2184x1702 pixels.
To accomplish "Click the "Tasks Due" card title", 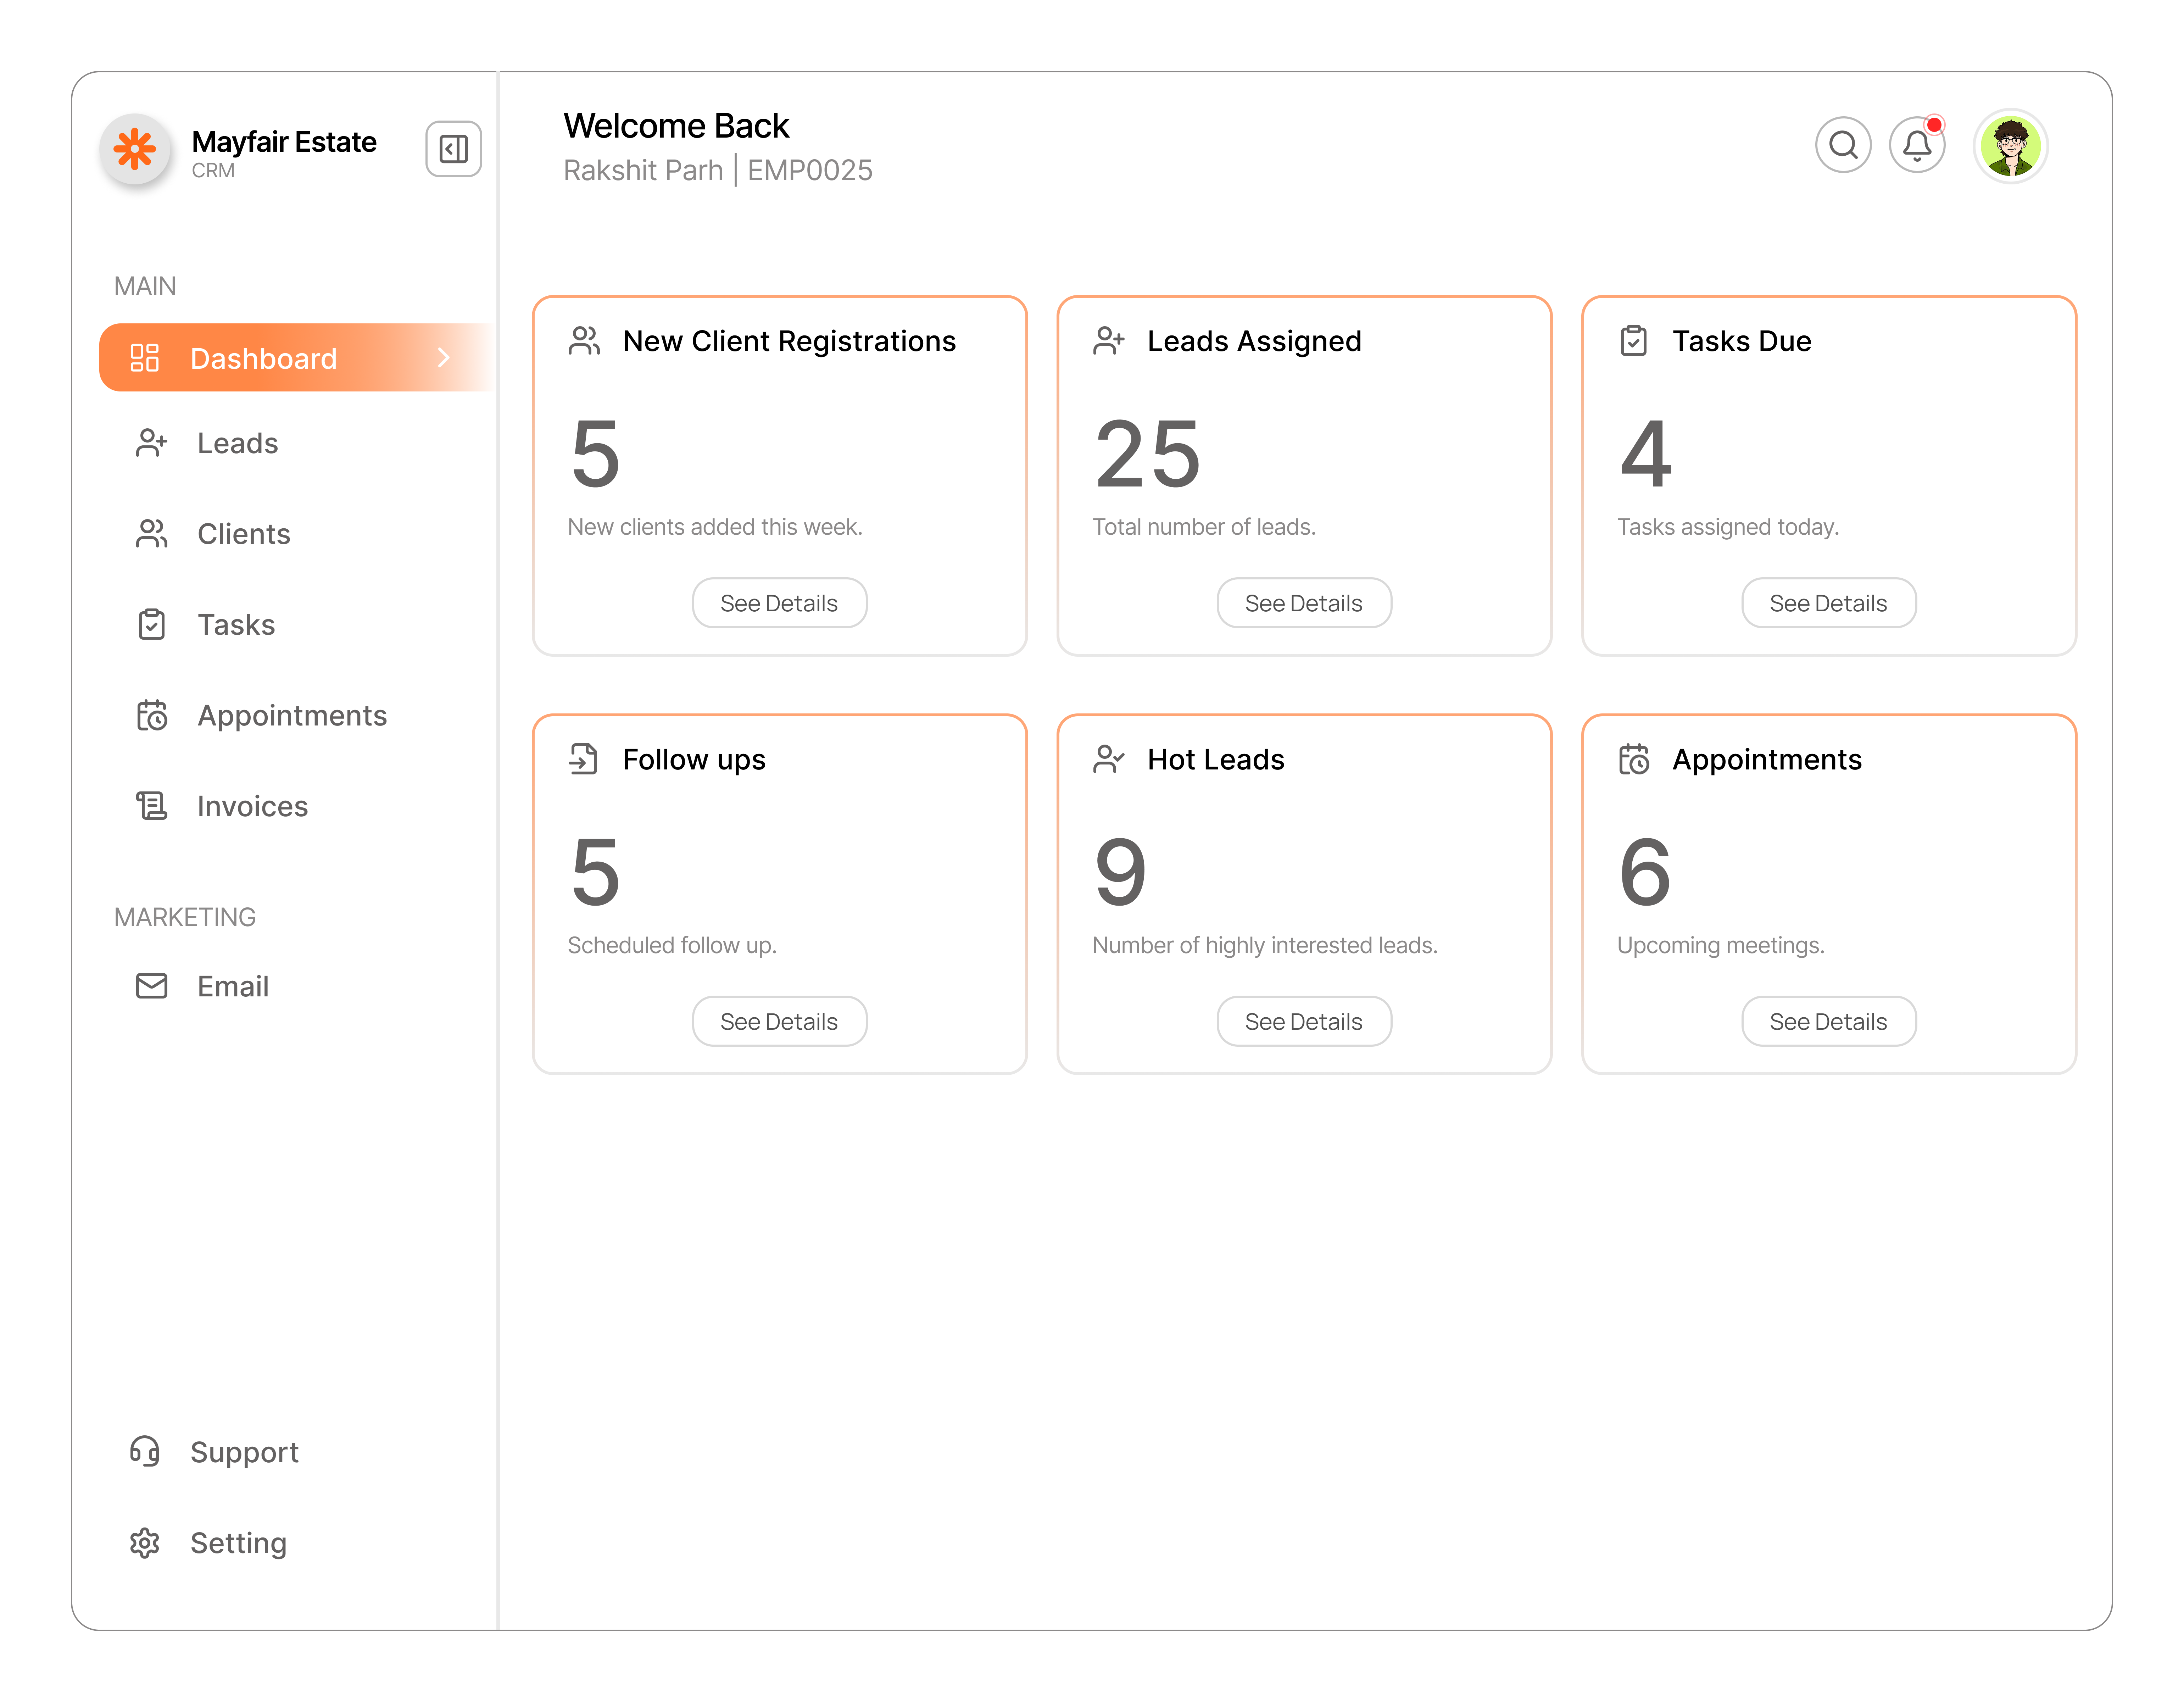I will [1741, 341].
